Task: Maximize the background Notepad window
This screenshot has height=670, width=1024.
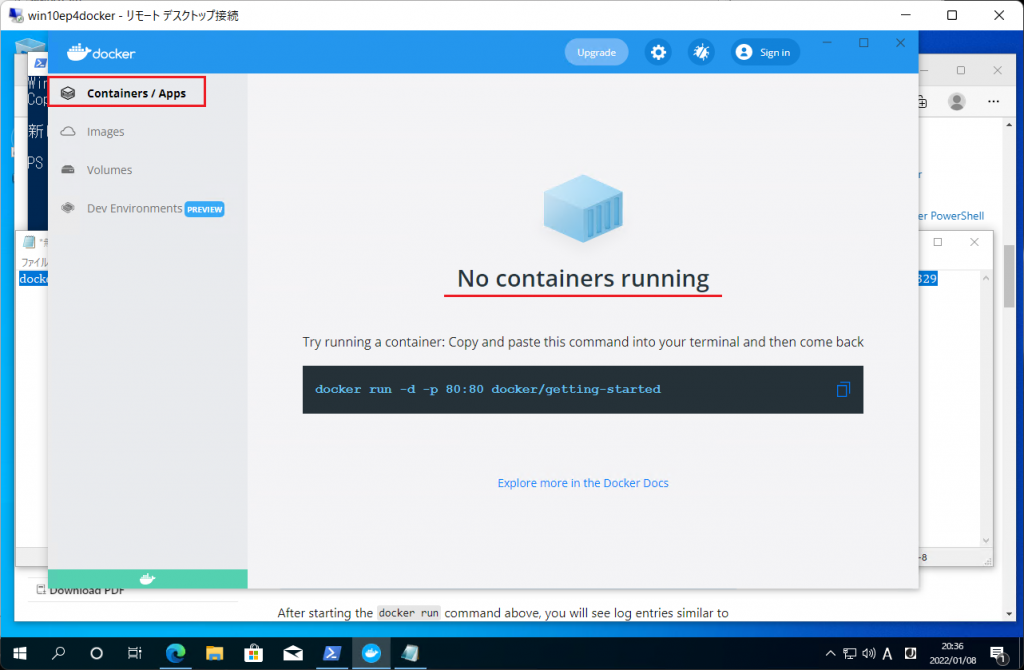Action: click(938, 242)
